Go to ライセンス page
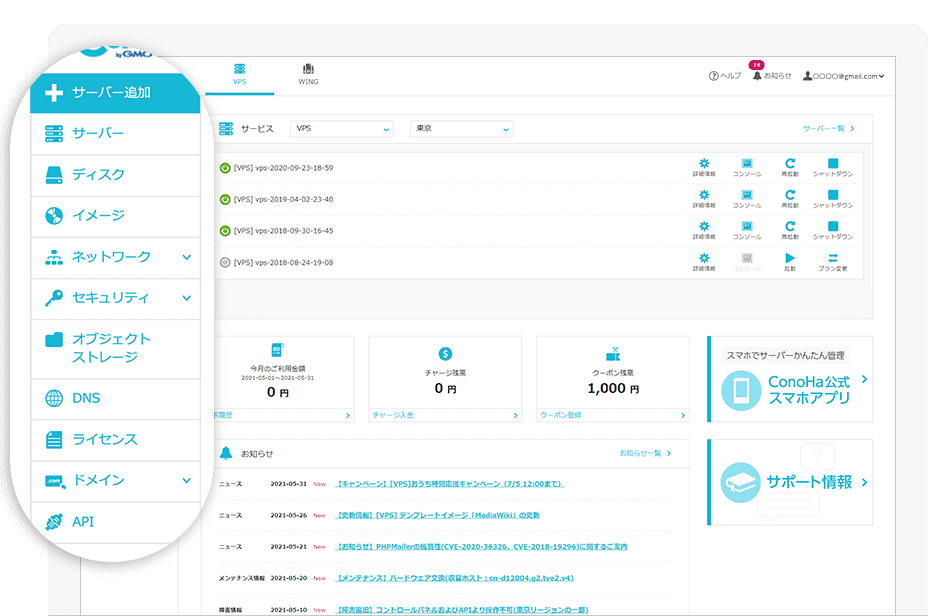The image size is (952, 616). [x=104, y=440]
